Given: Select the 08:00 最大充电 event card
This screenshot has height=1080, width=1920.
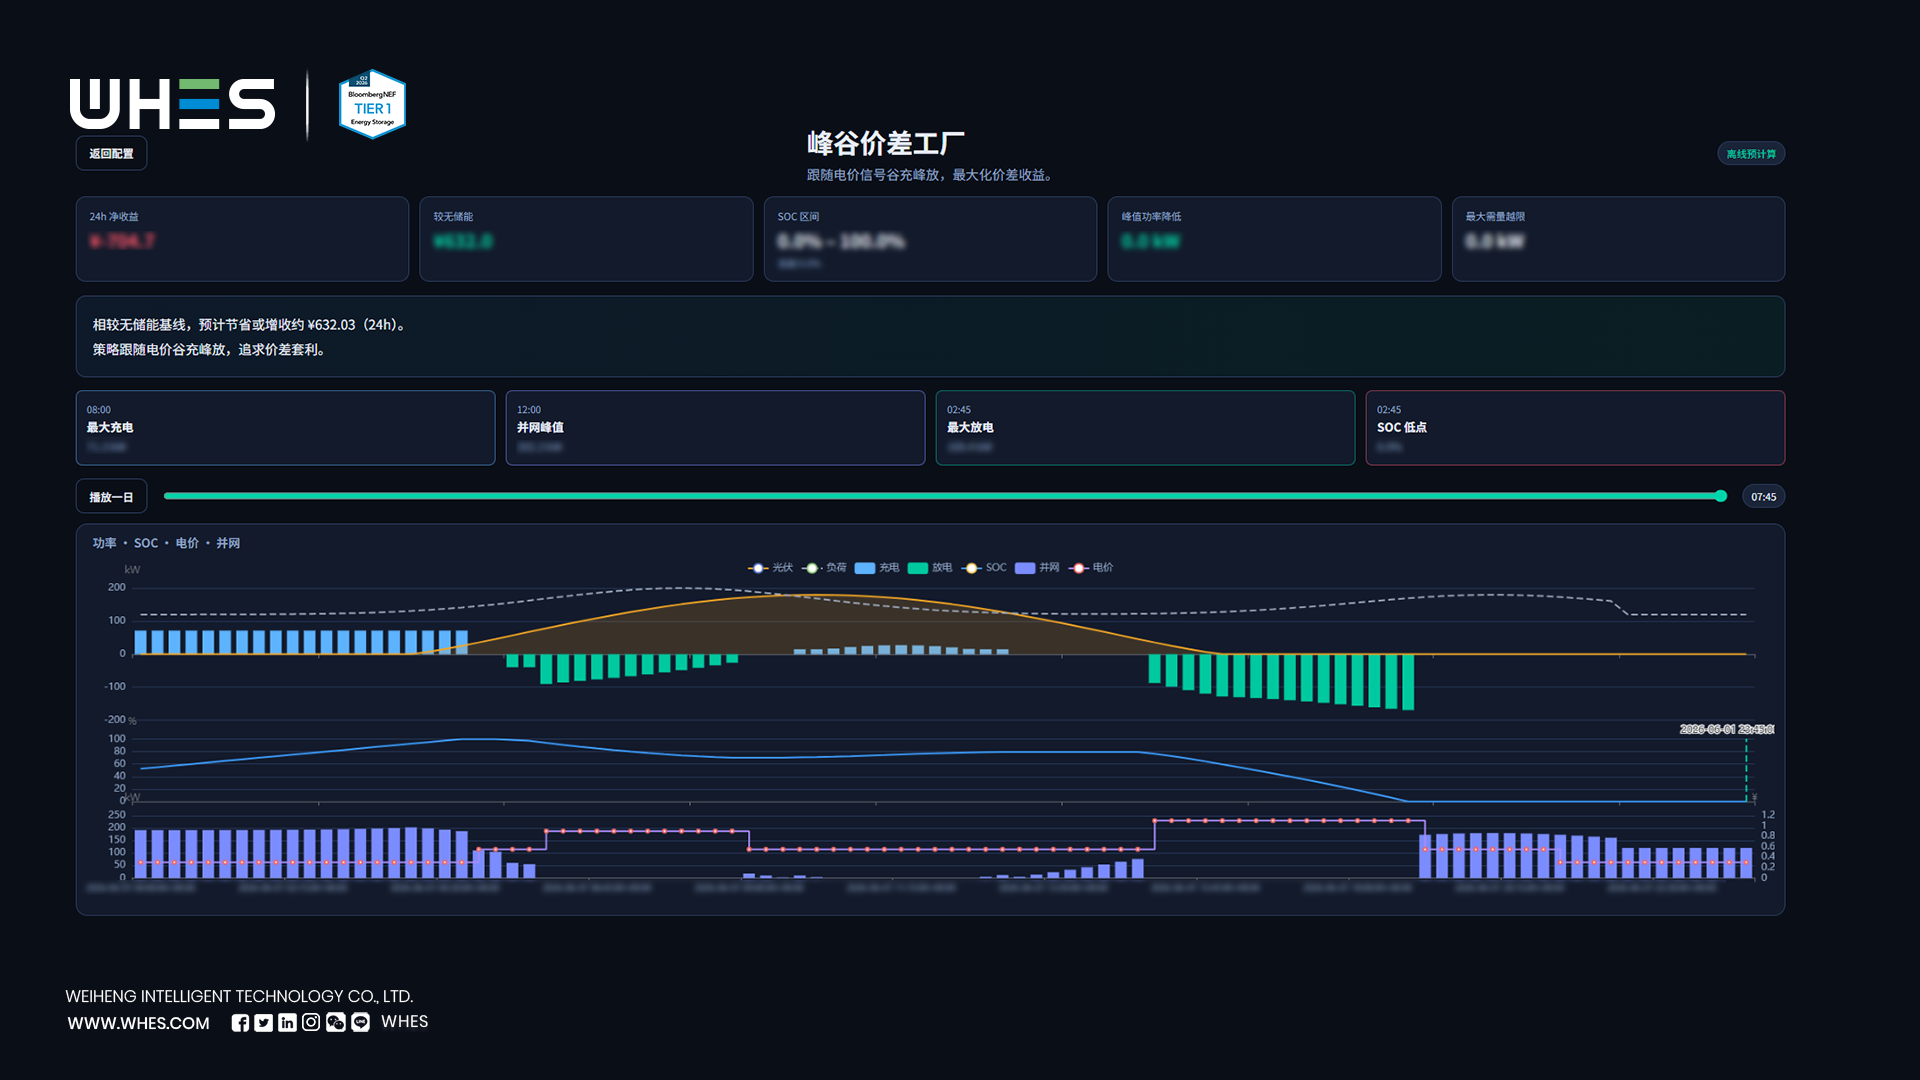Looking at the screenshot, I should click(x=285, y=427).
